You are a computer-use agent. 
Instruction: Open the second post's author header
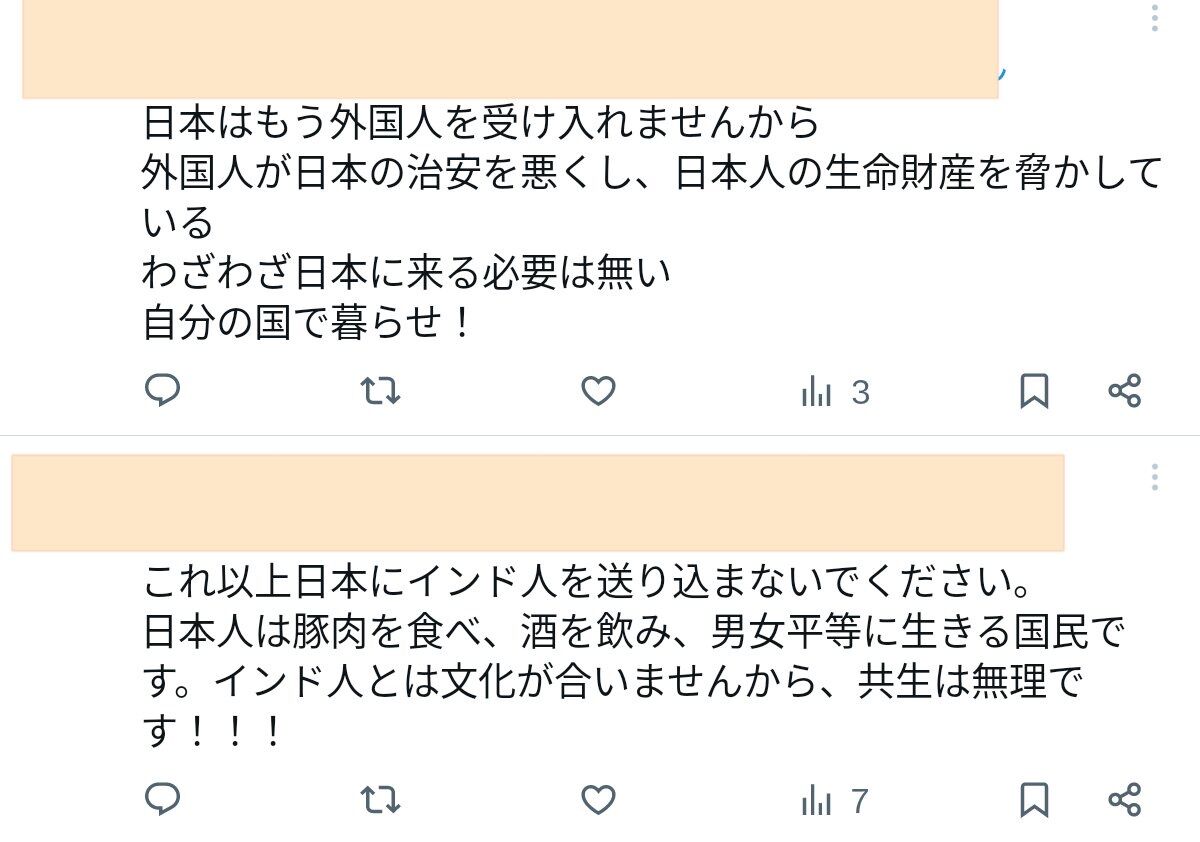coord(538,502)
